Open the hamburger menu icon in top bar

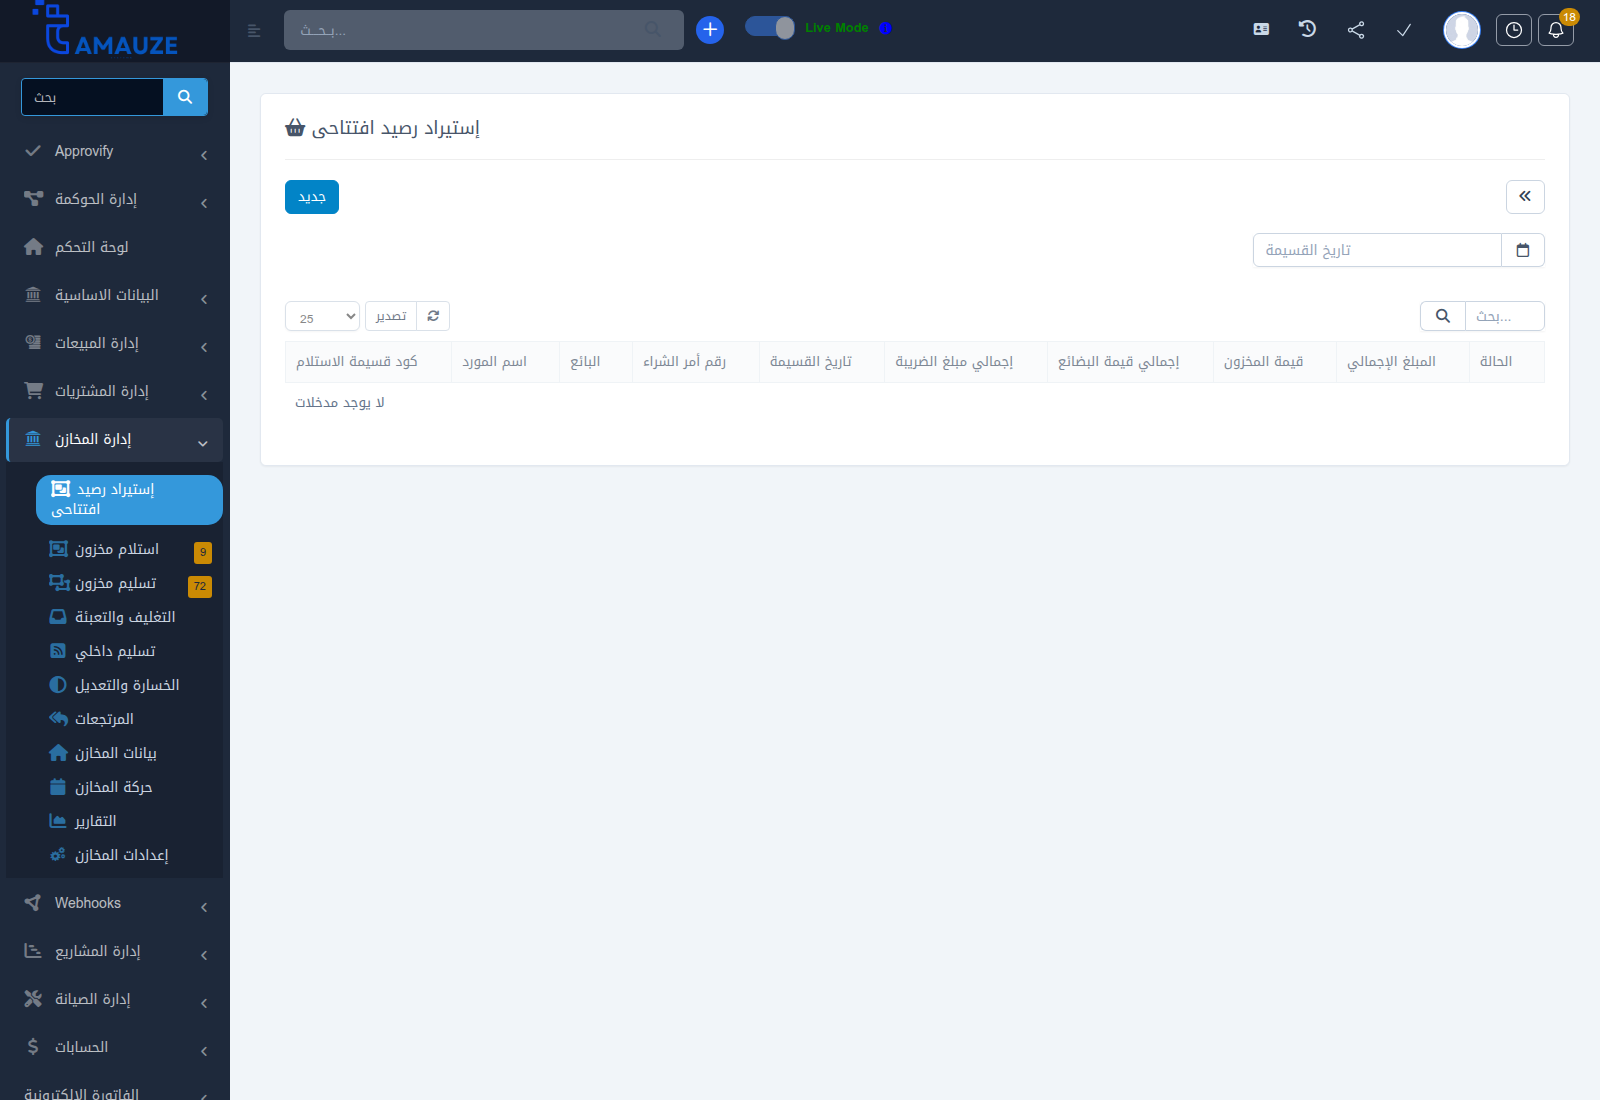[x=254, y=31]
